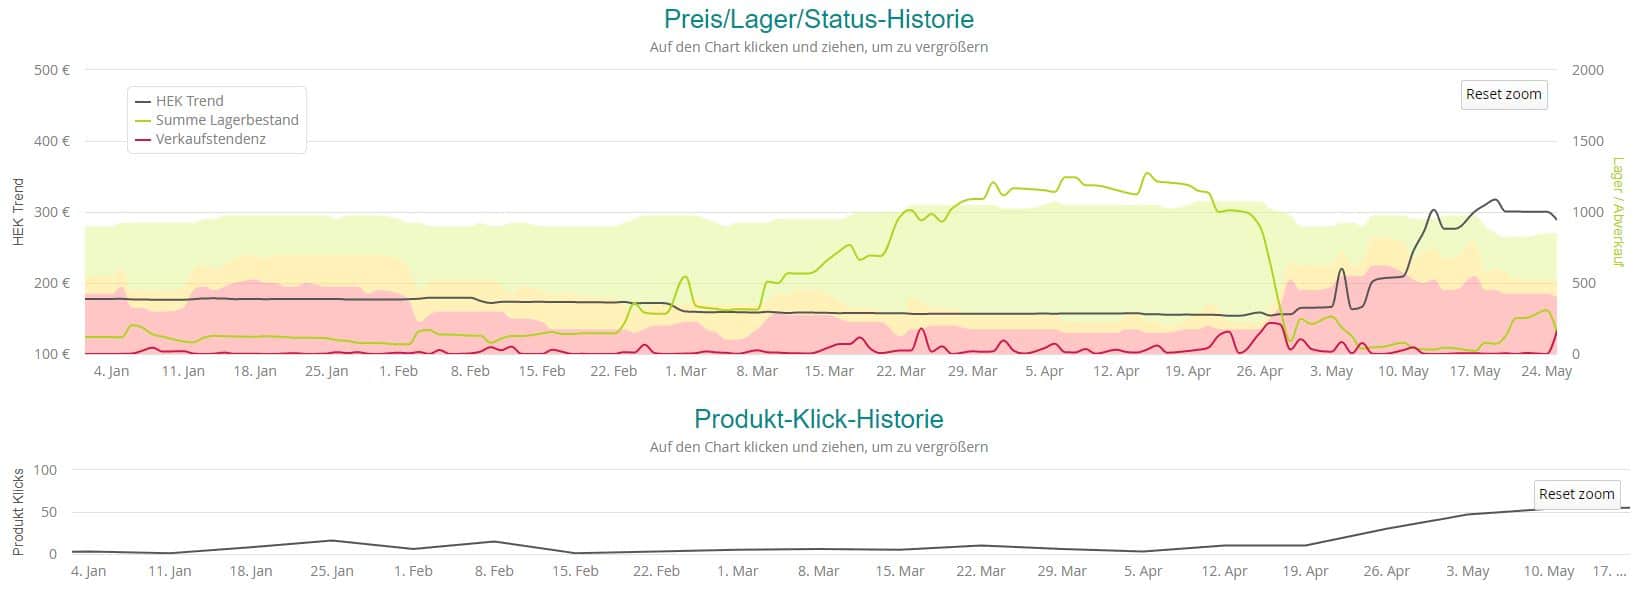1644x601 pixels.
Task: Click the Lager / Abverkauf axis title
Action: click(1617, 212)
